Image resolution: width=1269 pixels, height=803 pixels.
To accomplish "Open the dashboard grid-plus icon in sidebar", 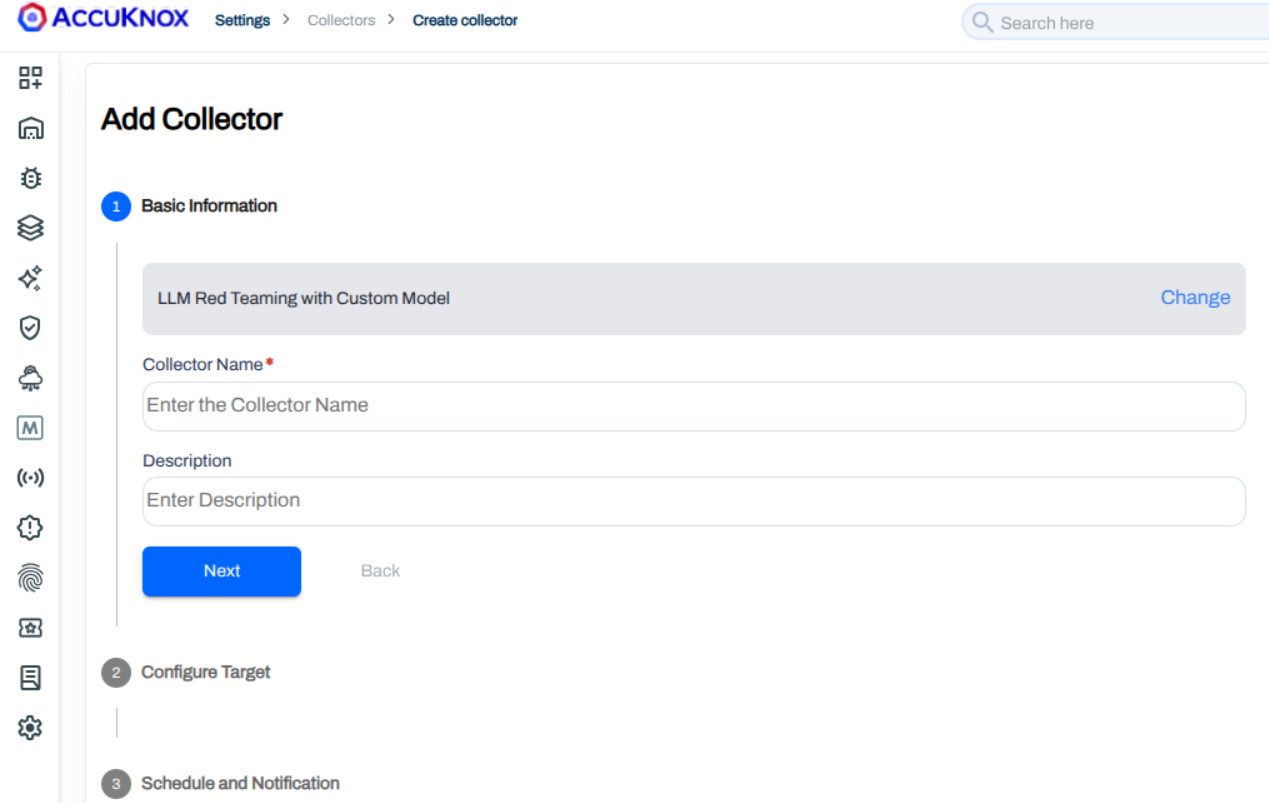I will click(x=31, y=78).
